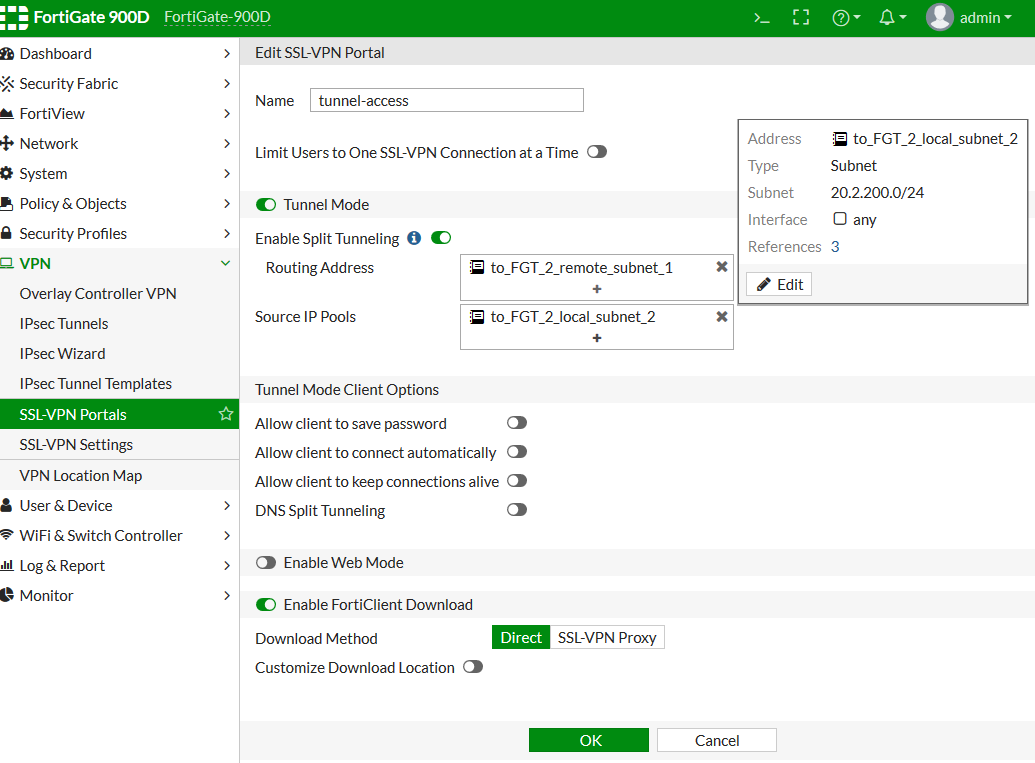Turn on Enable Web Mode
The width and height of the screenshot is (1035, 763).
click(x=266, y=563)
